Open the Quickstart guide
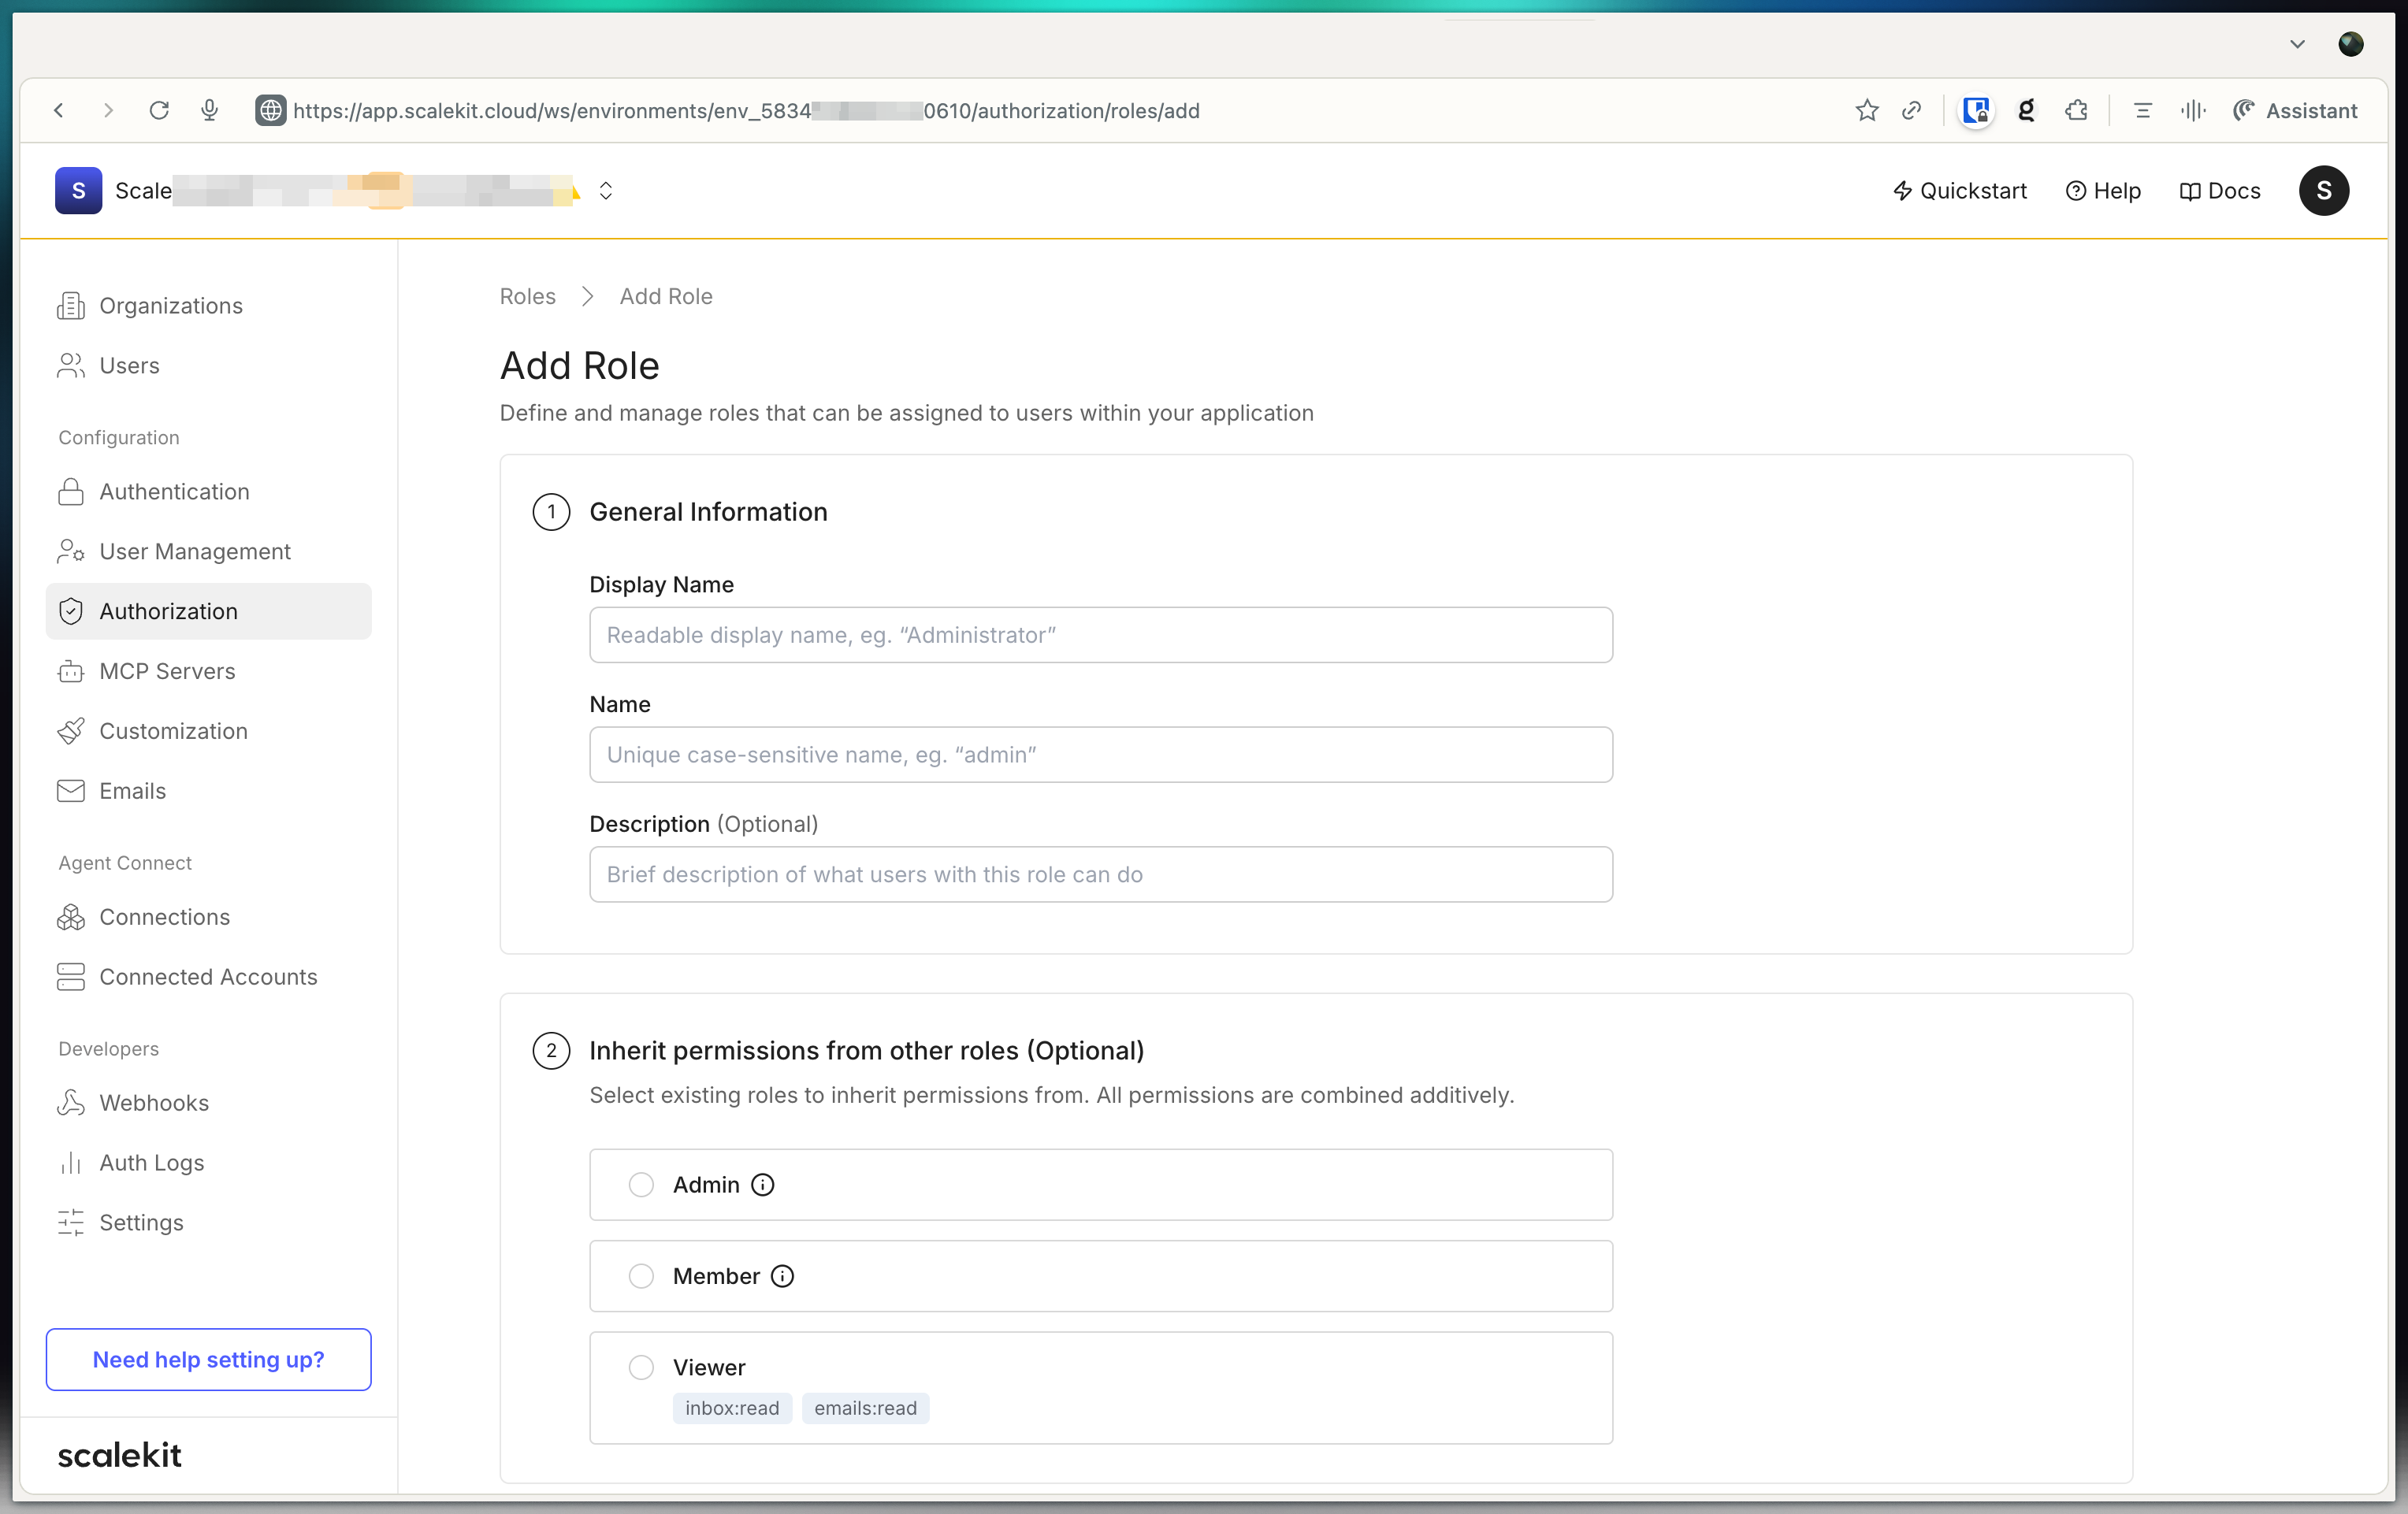 pyautogui.click(x=1959, y=191)
